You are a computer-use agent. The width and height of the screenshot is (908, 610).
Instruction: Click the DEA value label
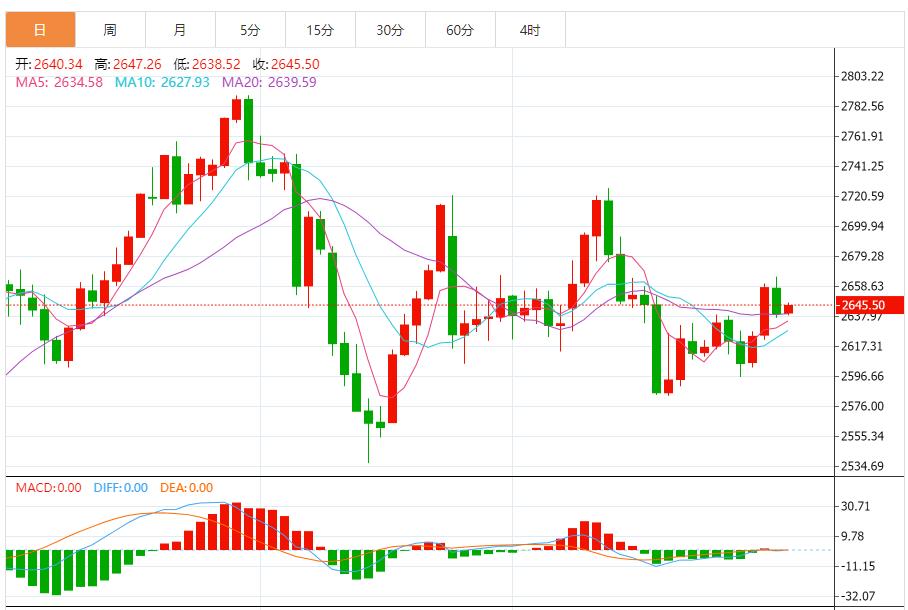[186, 488]
